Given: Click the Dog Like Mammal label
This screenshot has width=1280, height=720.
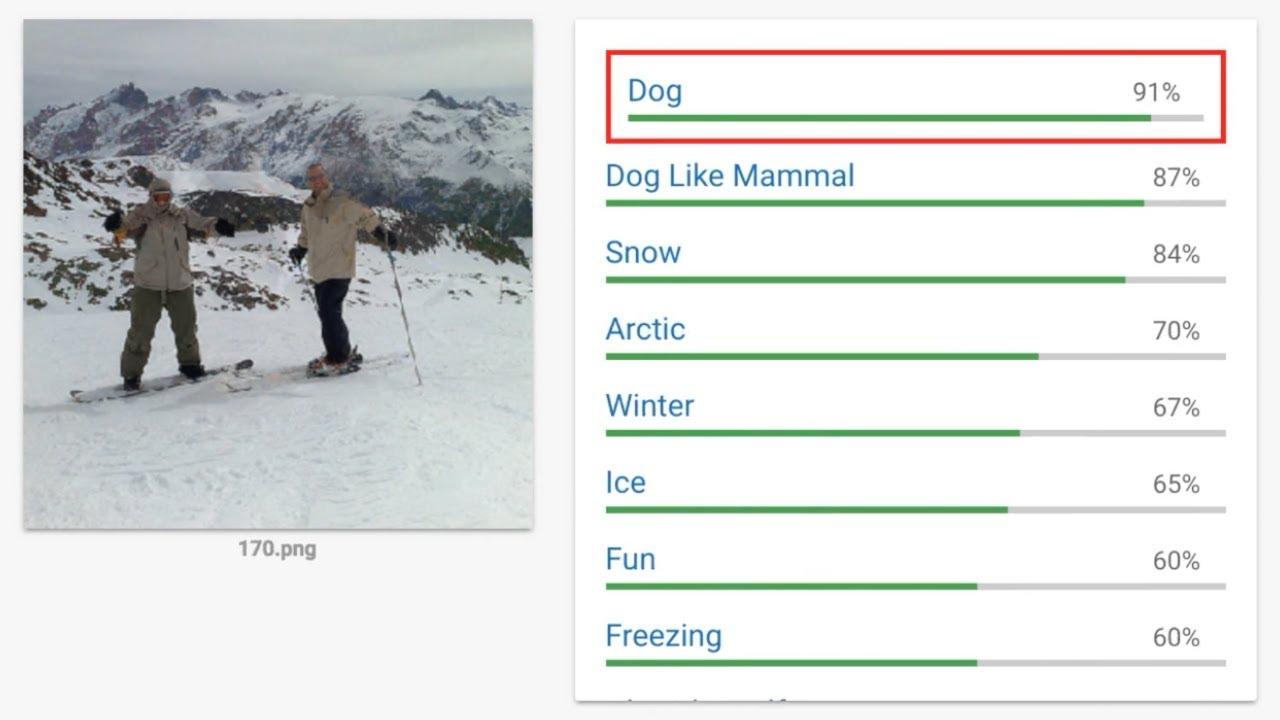Looking at the screenshot, I should click(730, 176).
